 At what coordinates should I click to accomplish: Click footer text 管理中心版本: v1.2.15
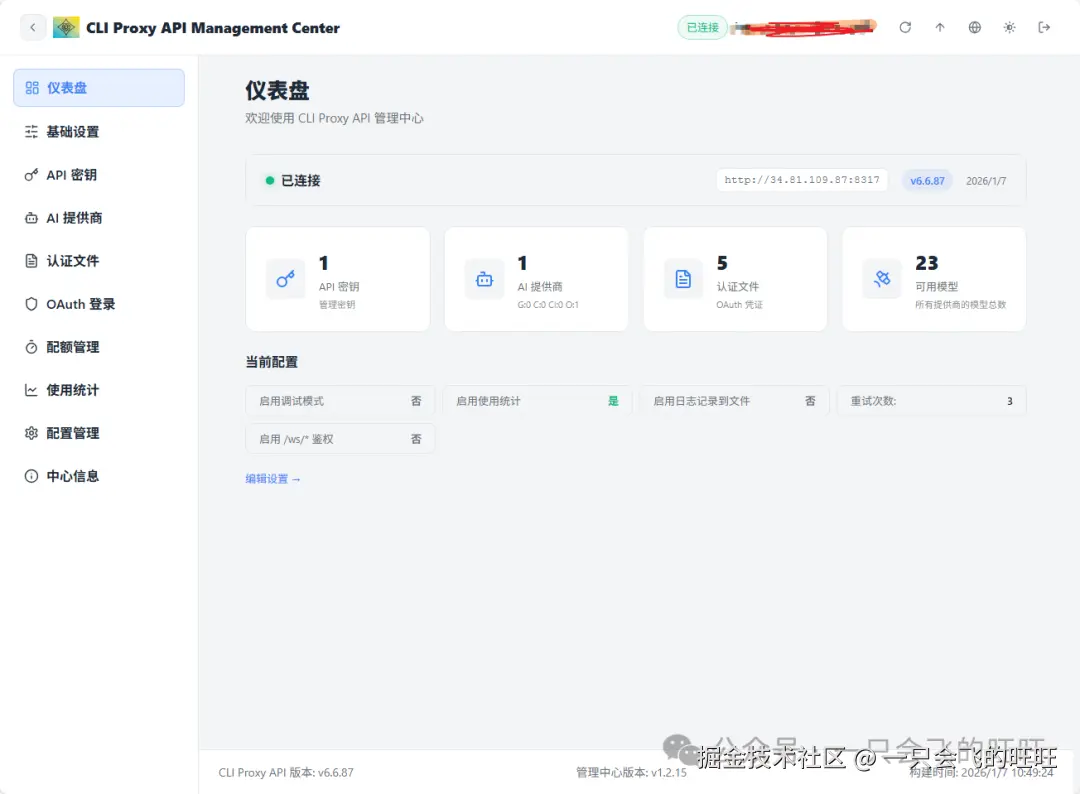[631, 773]
